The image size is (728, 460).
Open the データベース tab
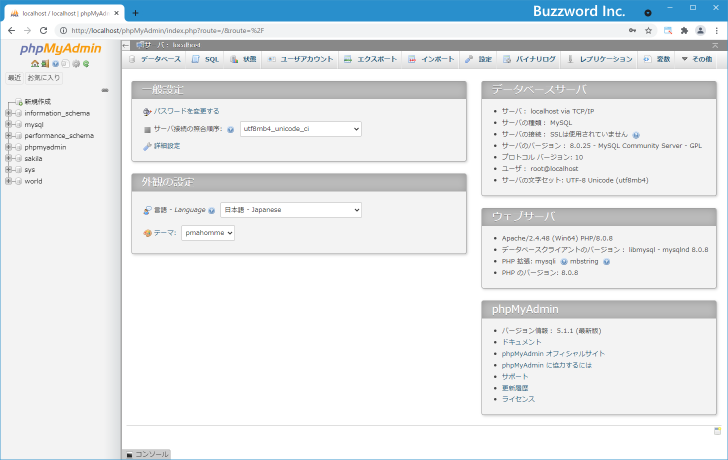click(155, 59)
